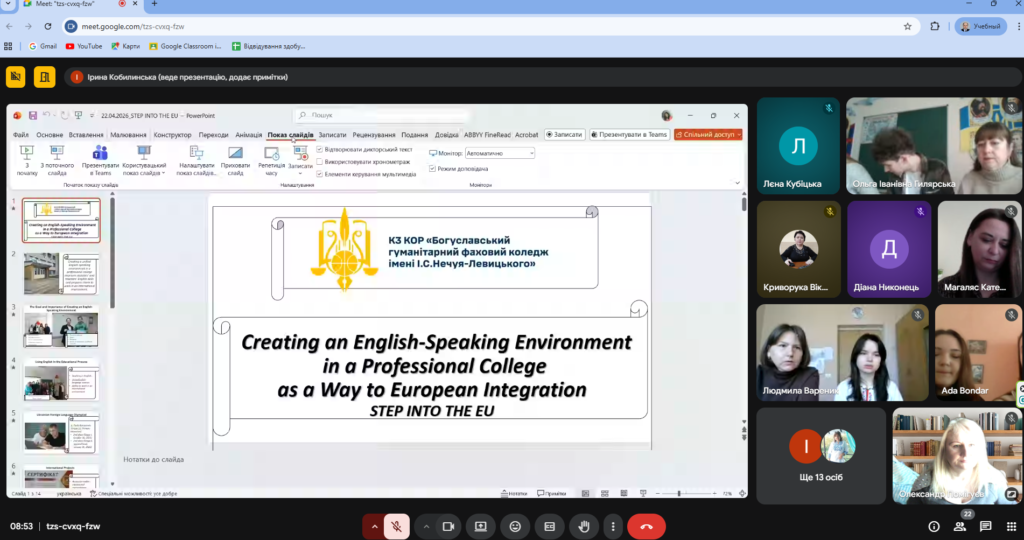Open more options three-dot menu
Screen dimensions: 1024x540
(x=613, y=526)
